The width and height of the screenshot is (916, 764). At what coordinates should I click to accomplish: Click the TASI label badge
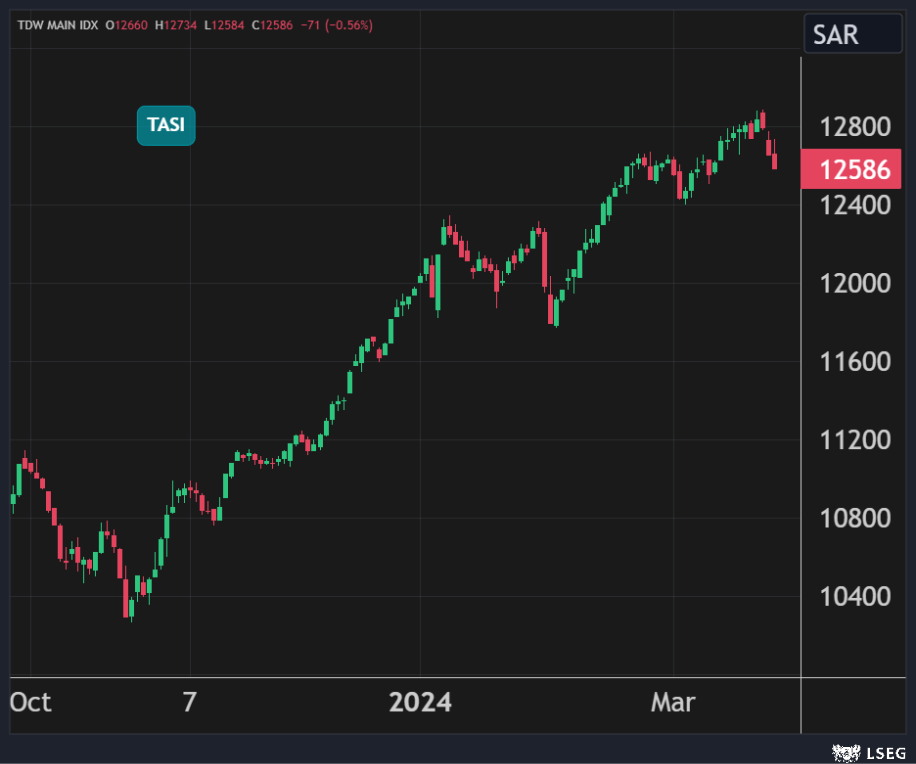click(166, 125)
